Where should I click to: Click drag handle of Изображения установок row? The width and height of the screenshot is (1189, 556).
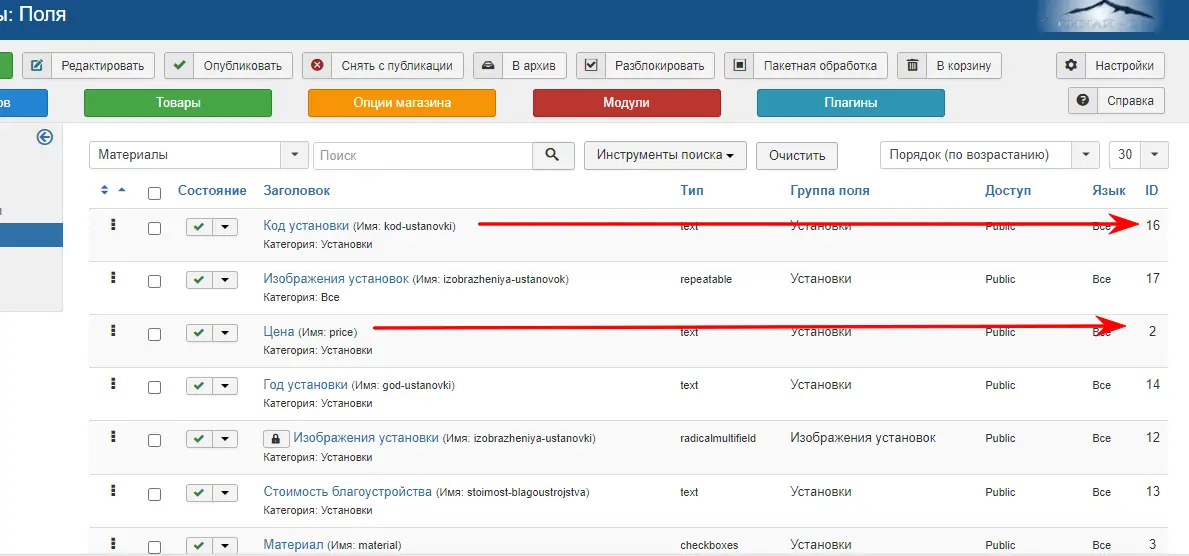click(113, 278)
